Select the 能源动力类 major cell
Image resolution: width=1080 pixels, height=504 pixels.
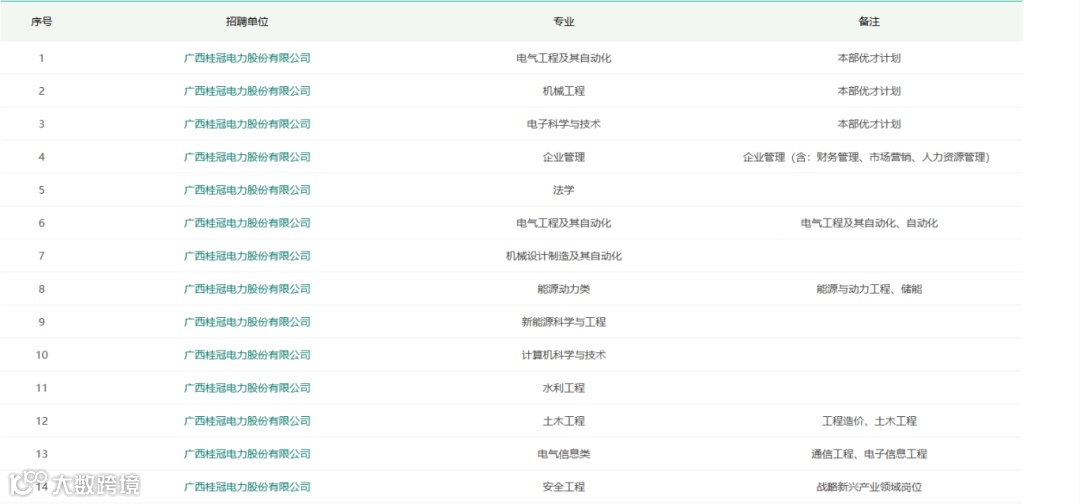pos(563,289)
